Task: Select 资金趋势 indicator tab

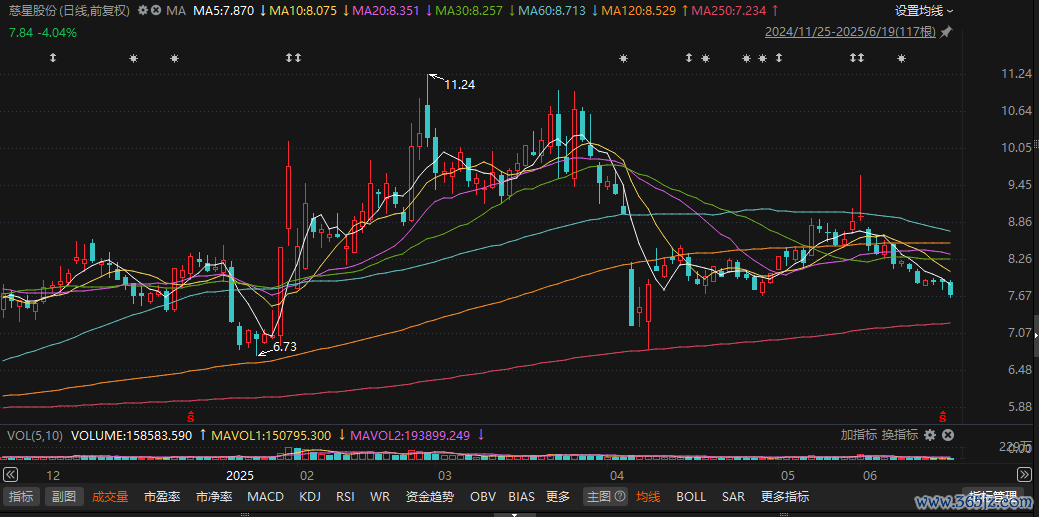Action: pyautogui.click(x=430, y=496)
